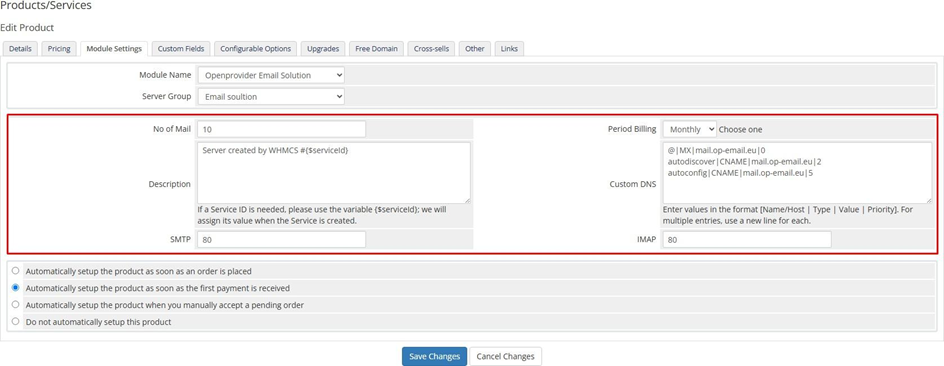The width and height of the screenshot is (944, 366).
Task: Click Cancel Changes button
Action: (506, 356)
